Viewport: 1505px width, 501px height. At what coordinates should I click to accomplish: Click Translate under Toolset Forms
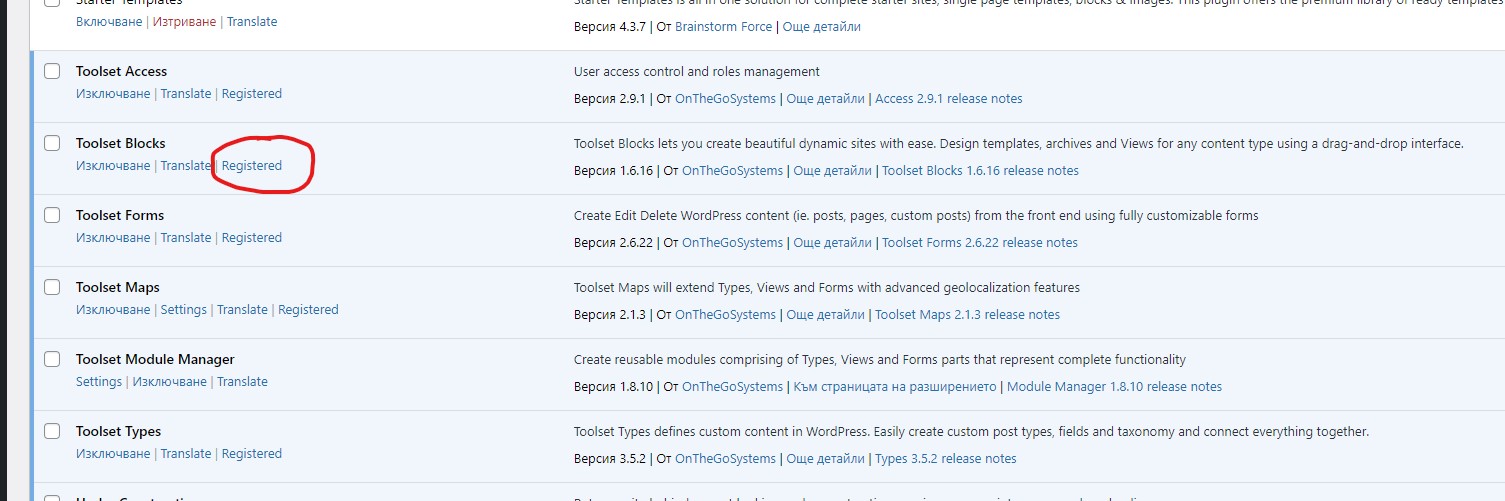tap(186, 237)
